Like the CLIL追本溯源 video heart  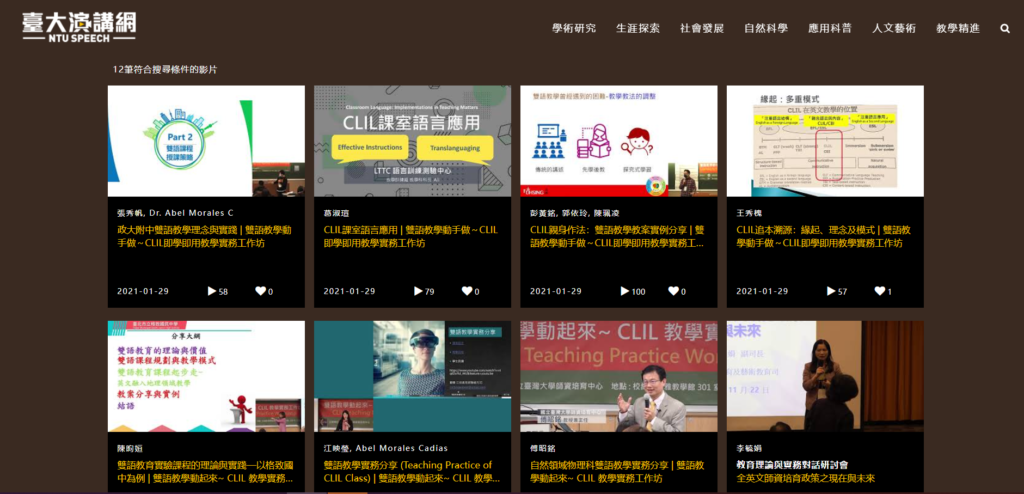coord(879,291)
